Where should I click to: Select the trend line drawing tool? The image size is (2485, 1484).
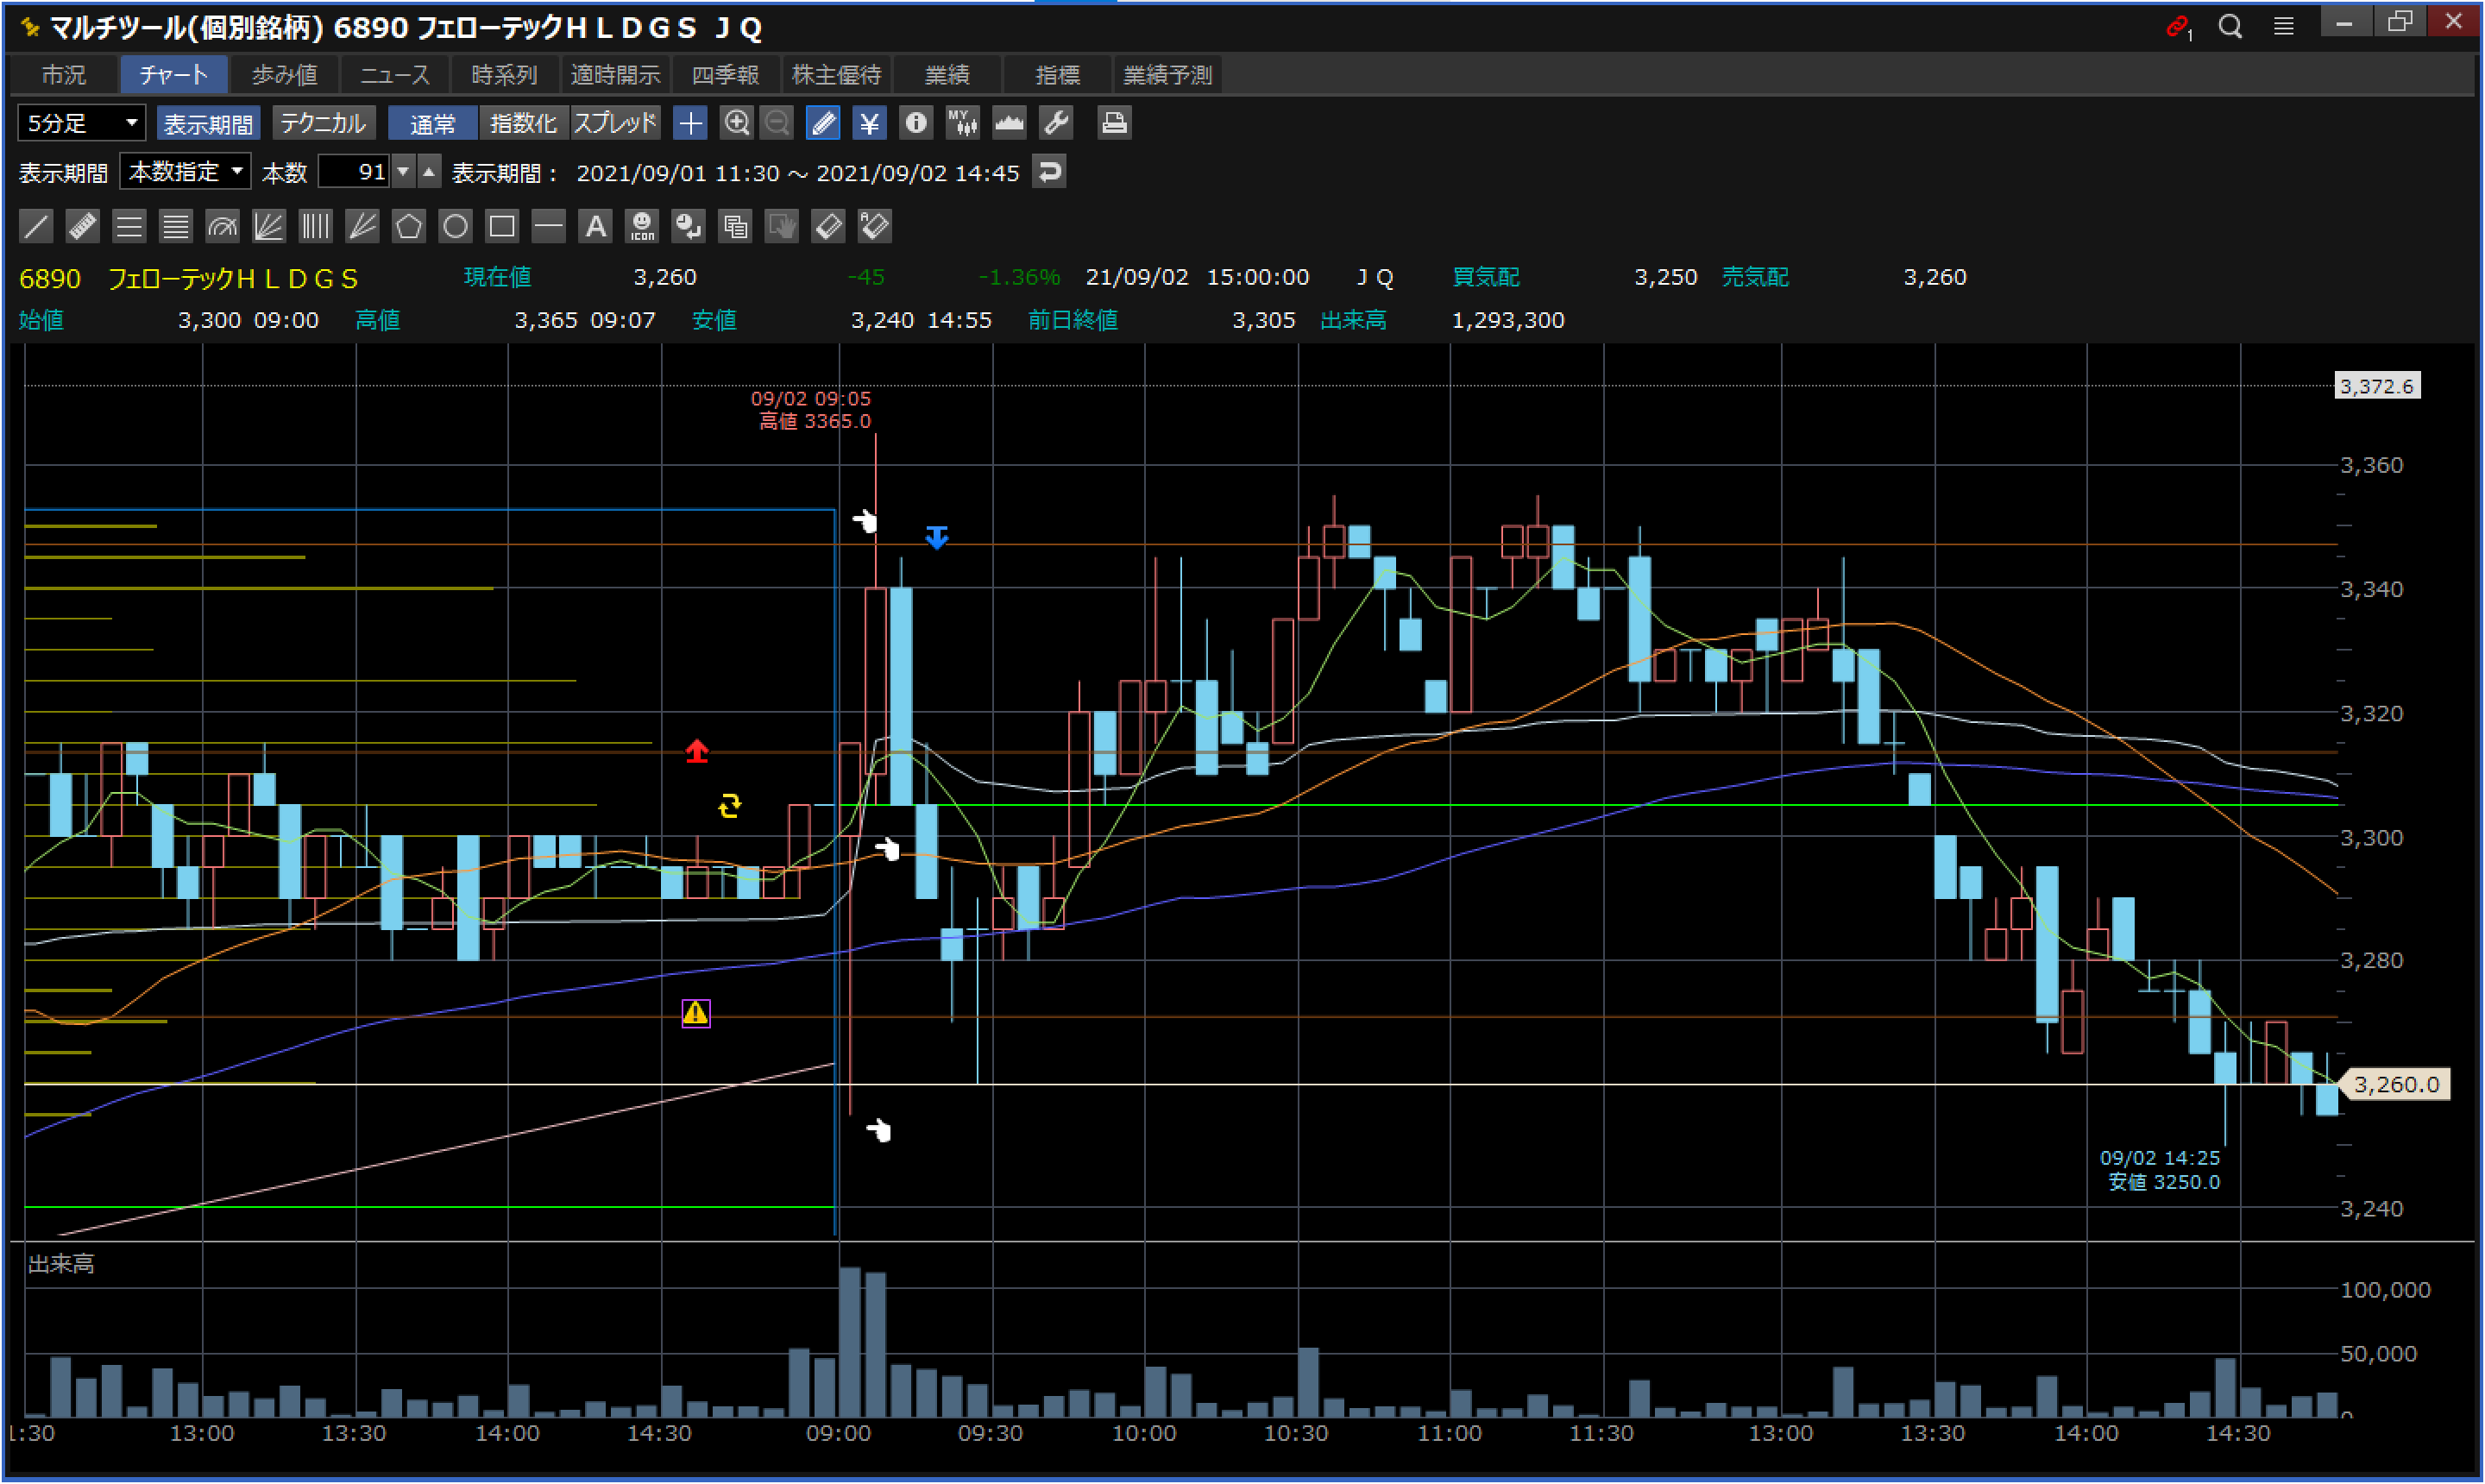point(36,226)
